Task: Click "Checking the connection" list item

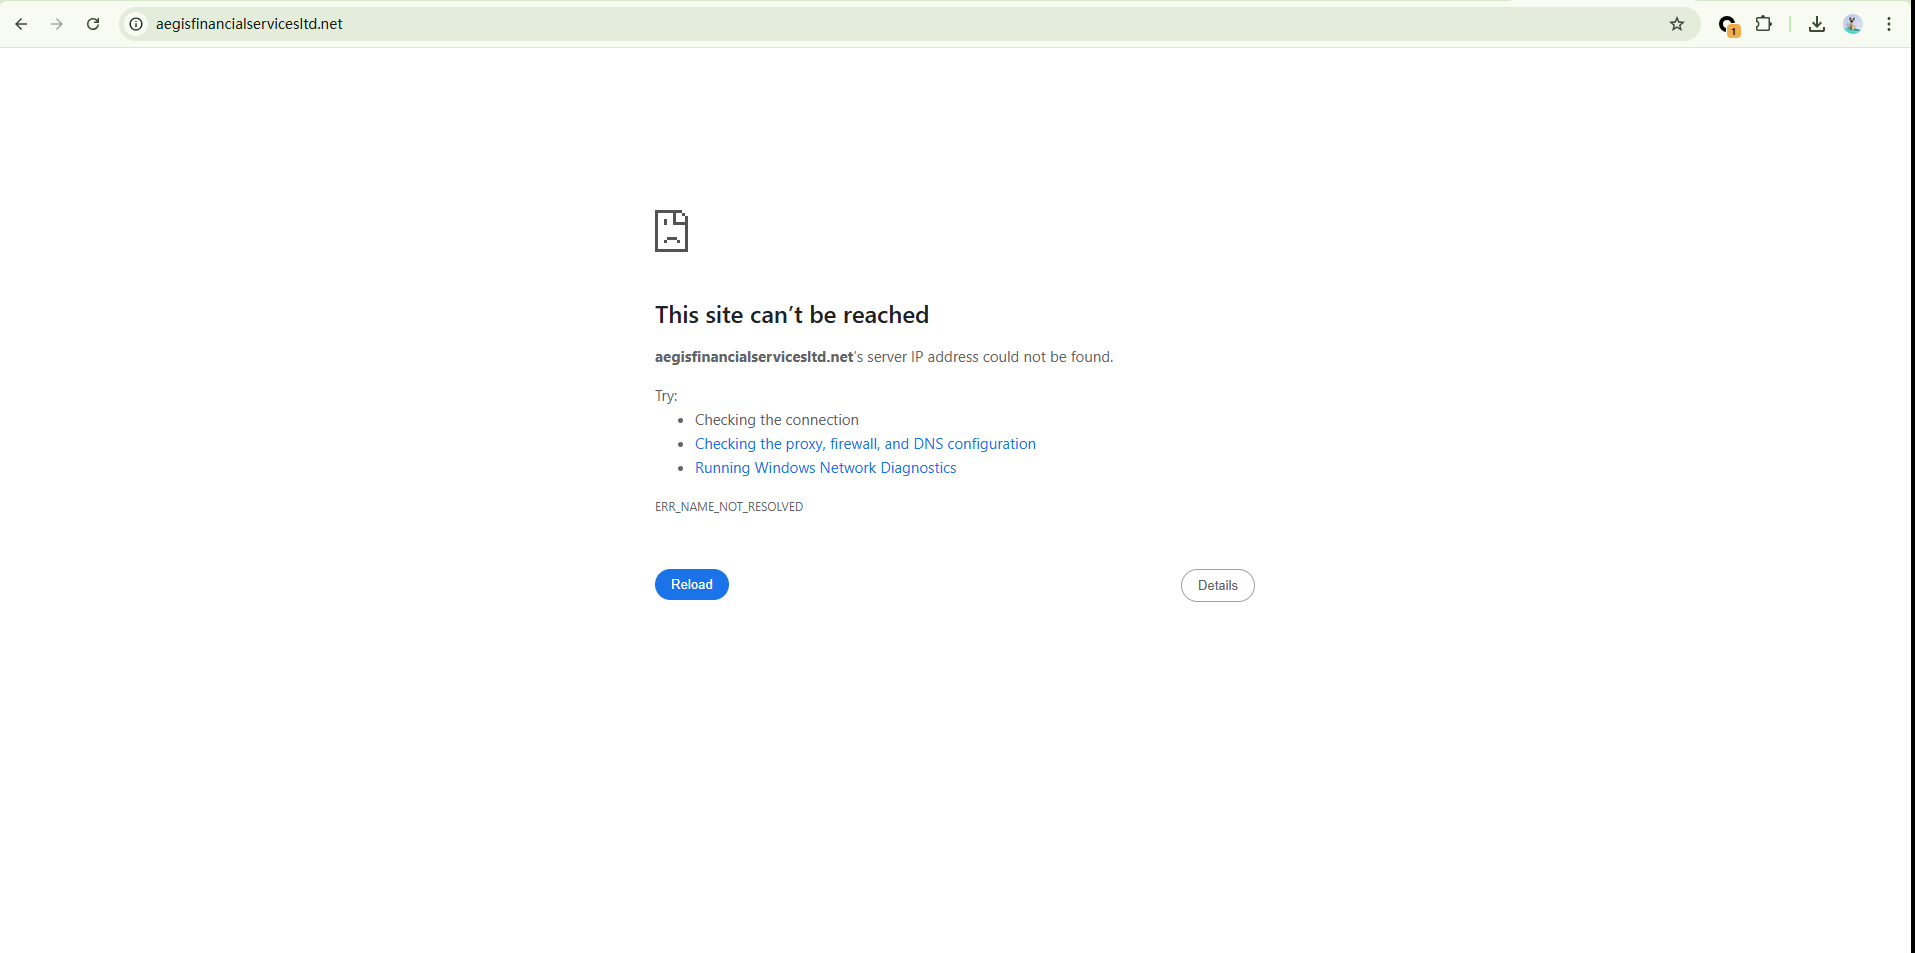Action: (777, 420)
